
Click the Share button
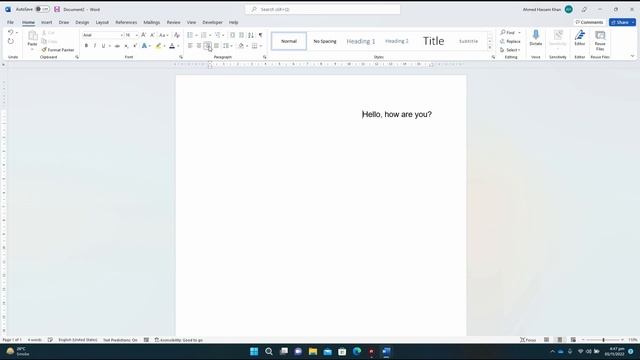(622, 22)
